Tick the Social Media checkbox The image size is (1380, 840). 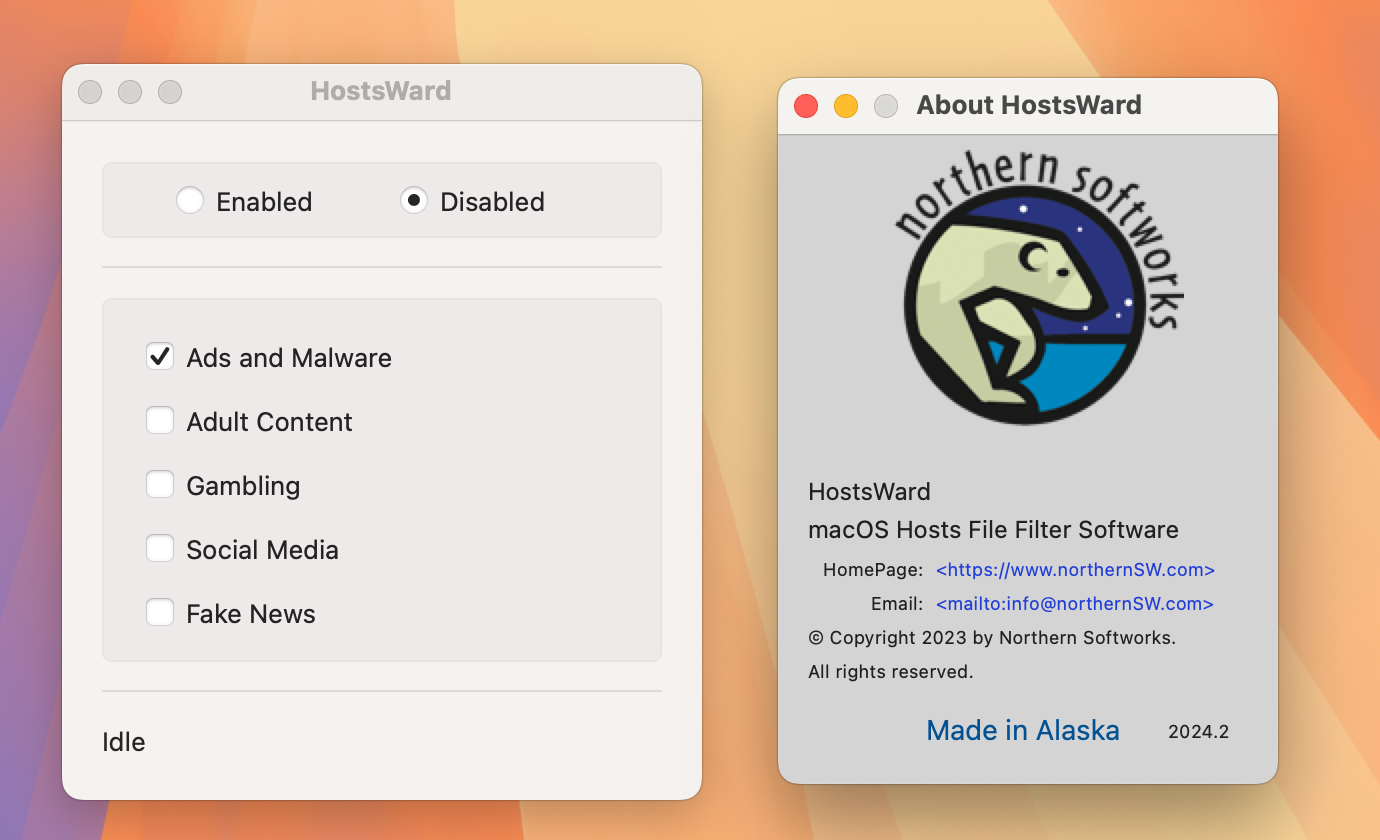tap(160, 549)
